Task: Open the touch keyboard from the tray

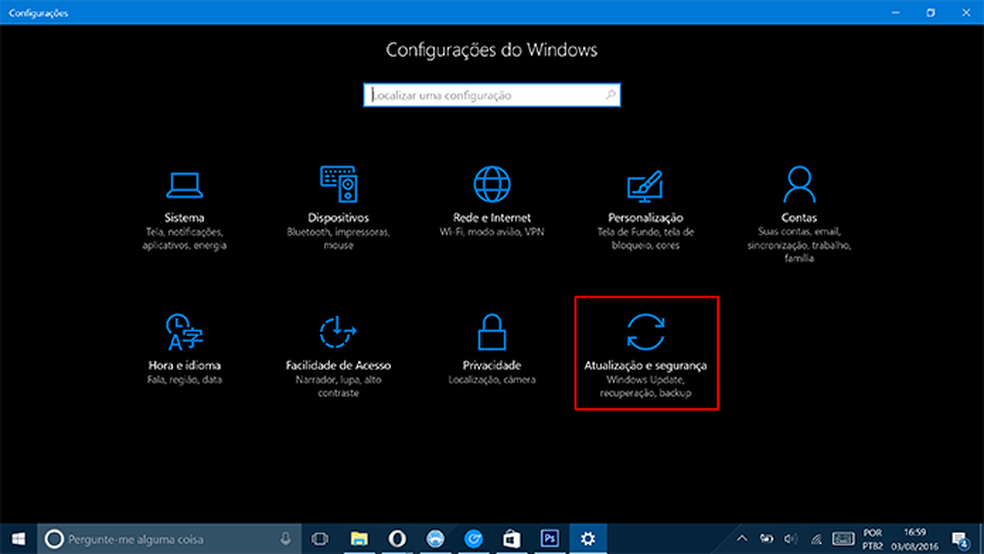Action: [x=843, y=538]
